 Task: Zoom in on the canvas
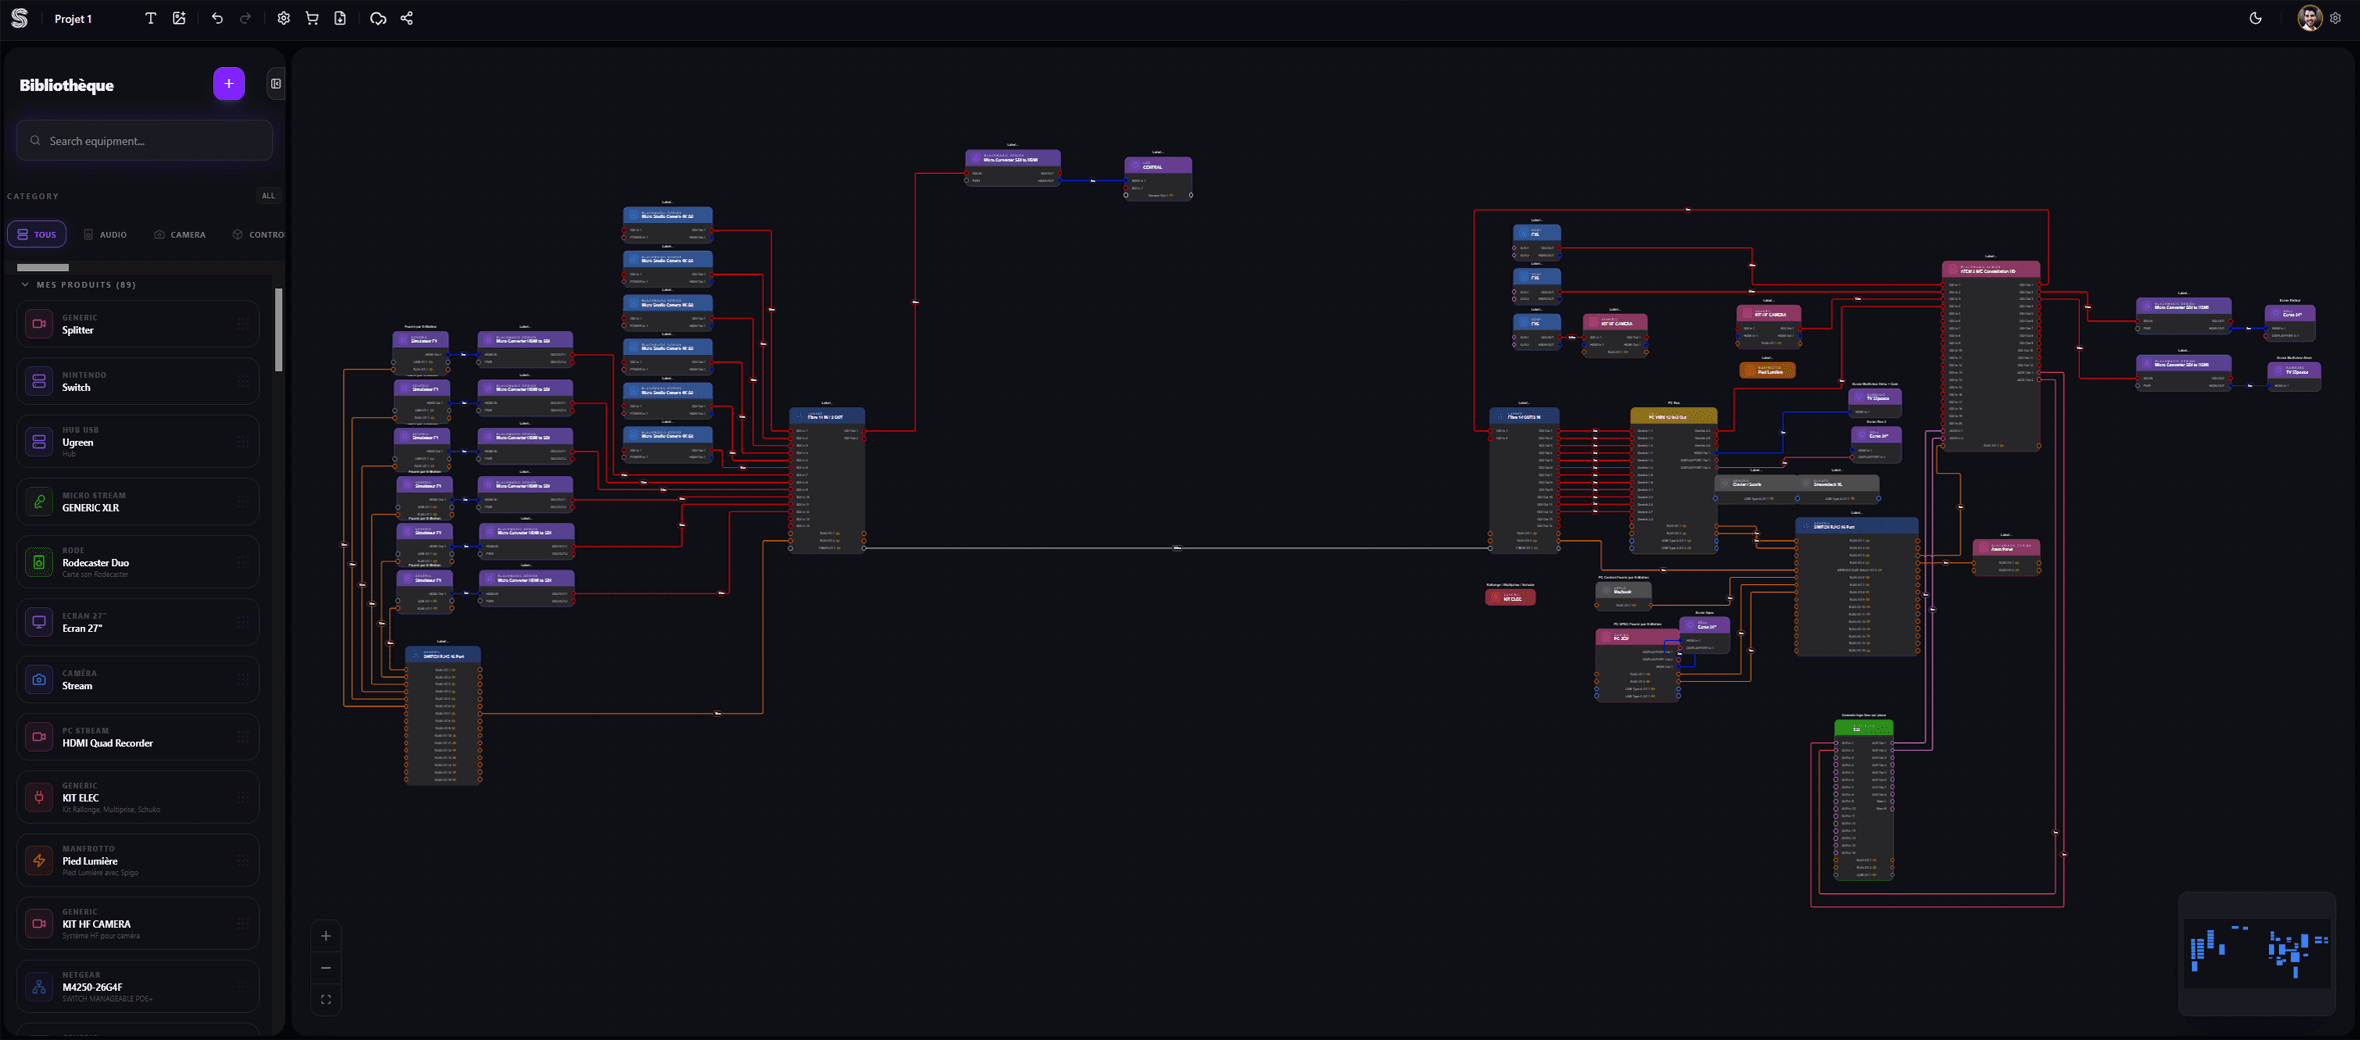point(326,936)
